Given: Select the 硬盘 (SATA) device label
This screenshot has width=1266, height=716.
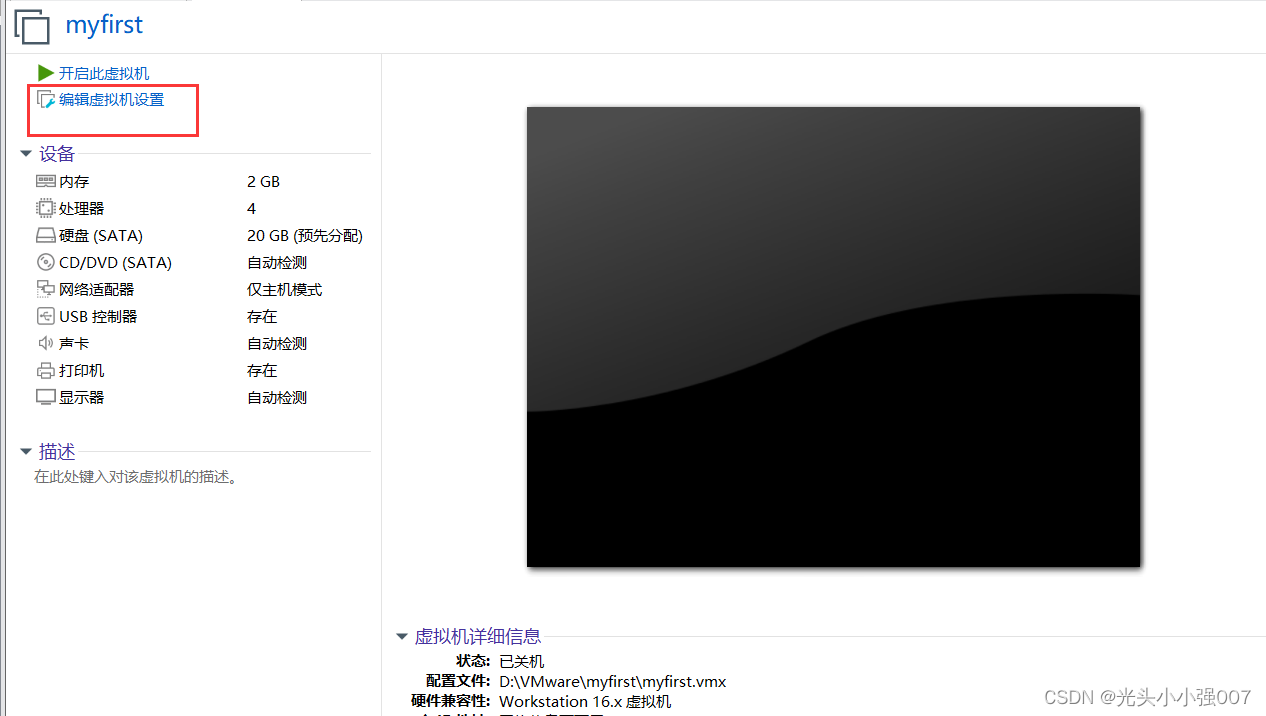Looking at the screenshot, I should [101, 235].
